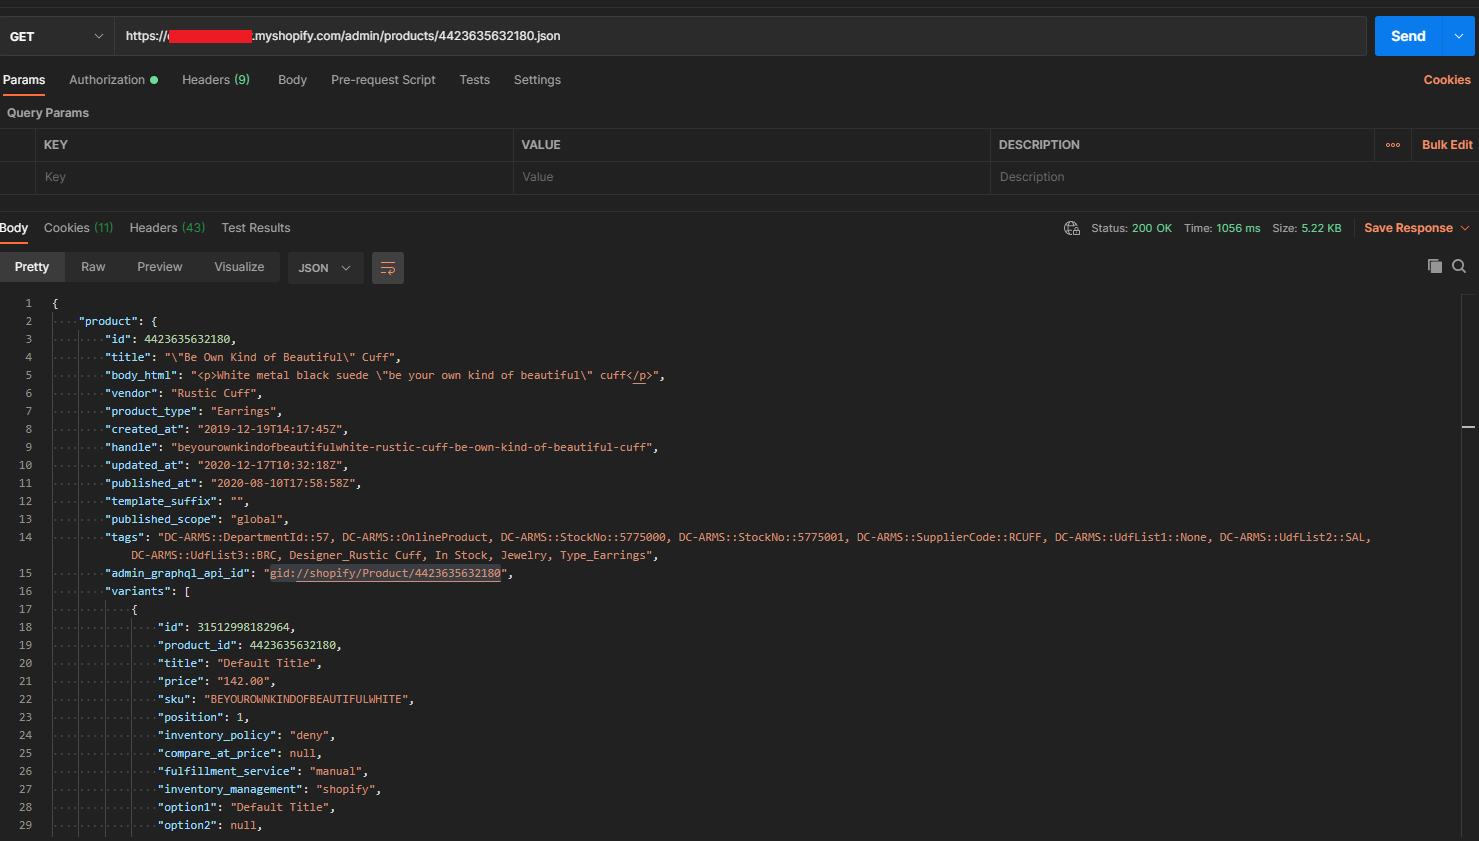Expand the Send button arrow menu

(1458, 36)
